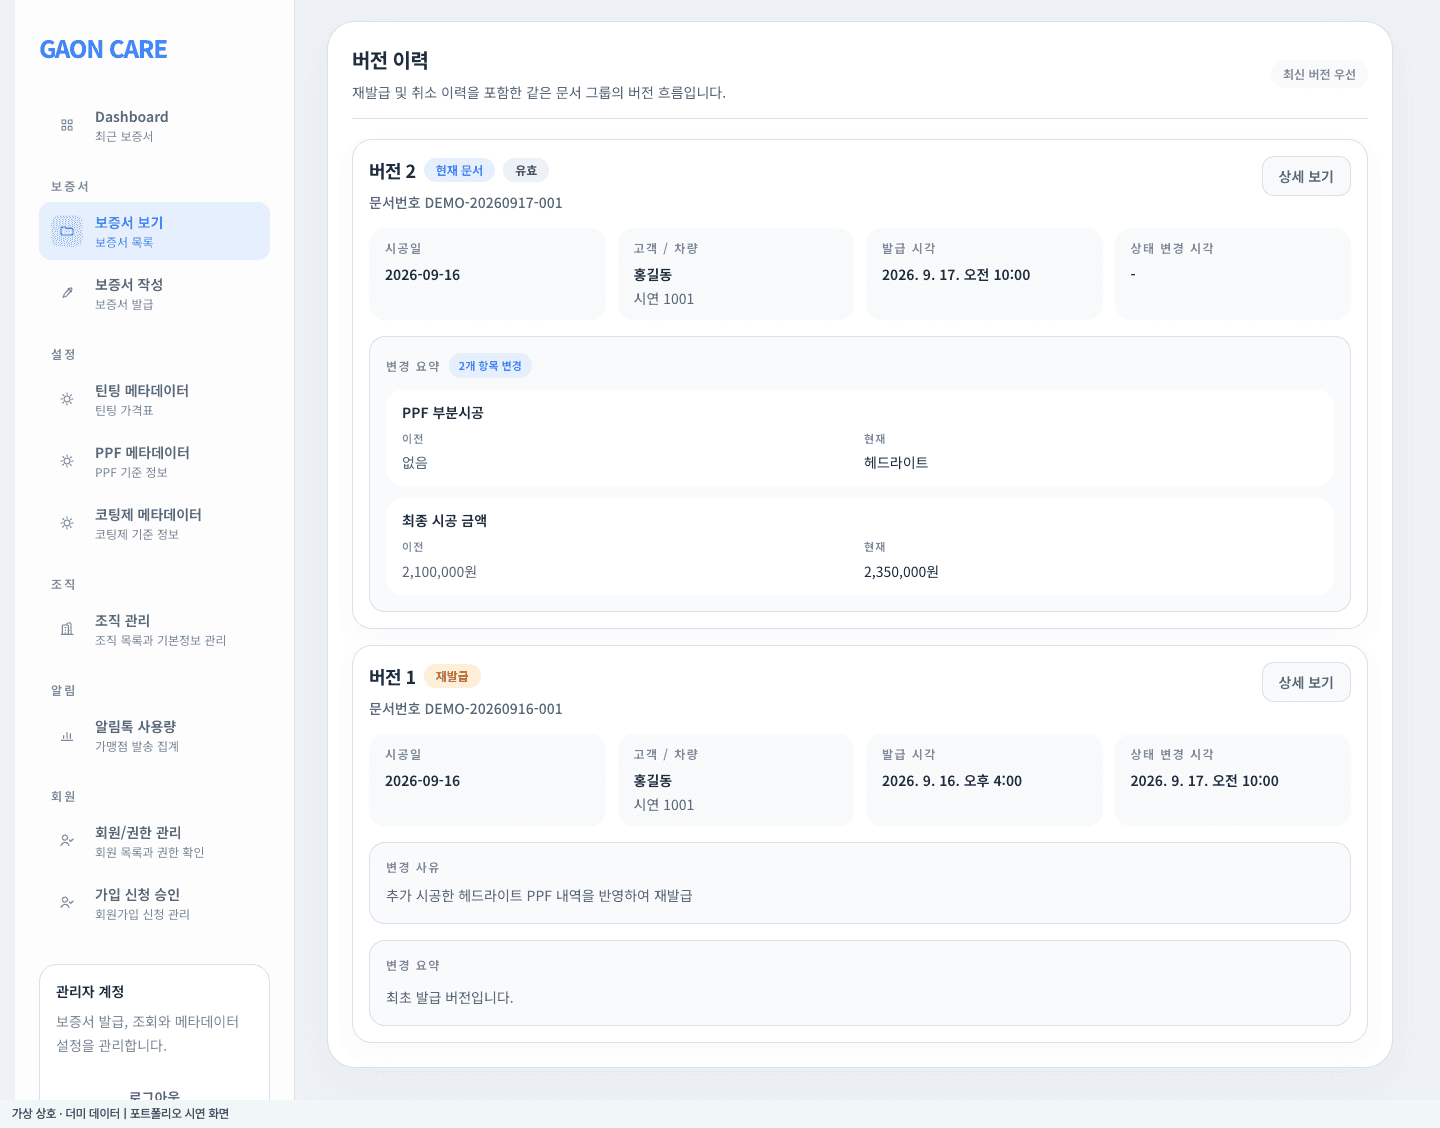Select the 보증서 작성 pencil icon
1440x1128 pixels.
tap(67, 293)
